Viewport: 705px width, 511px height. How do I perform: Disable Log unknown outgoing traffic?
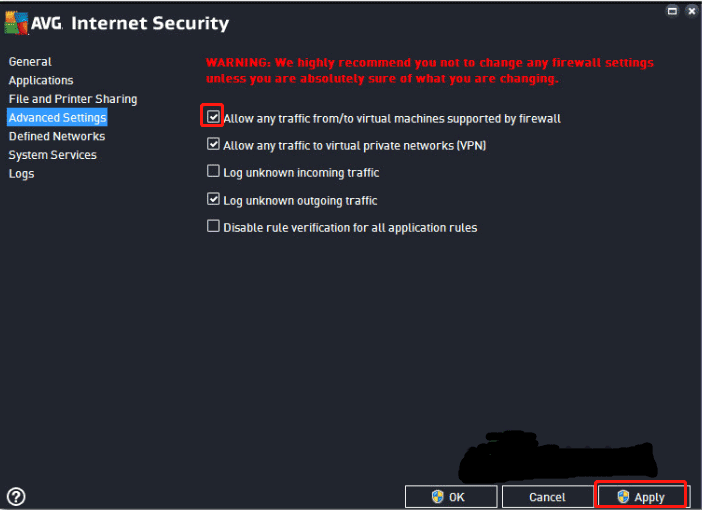click(x=213, y=199)
